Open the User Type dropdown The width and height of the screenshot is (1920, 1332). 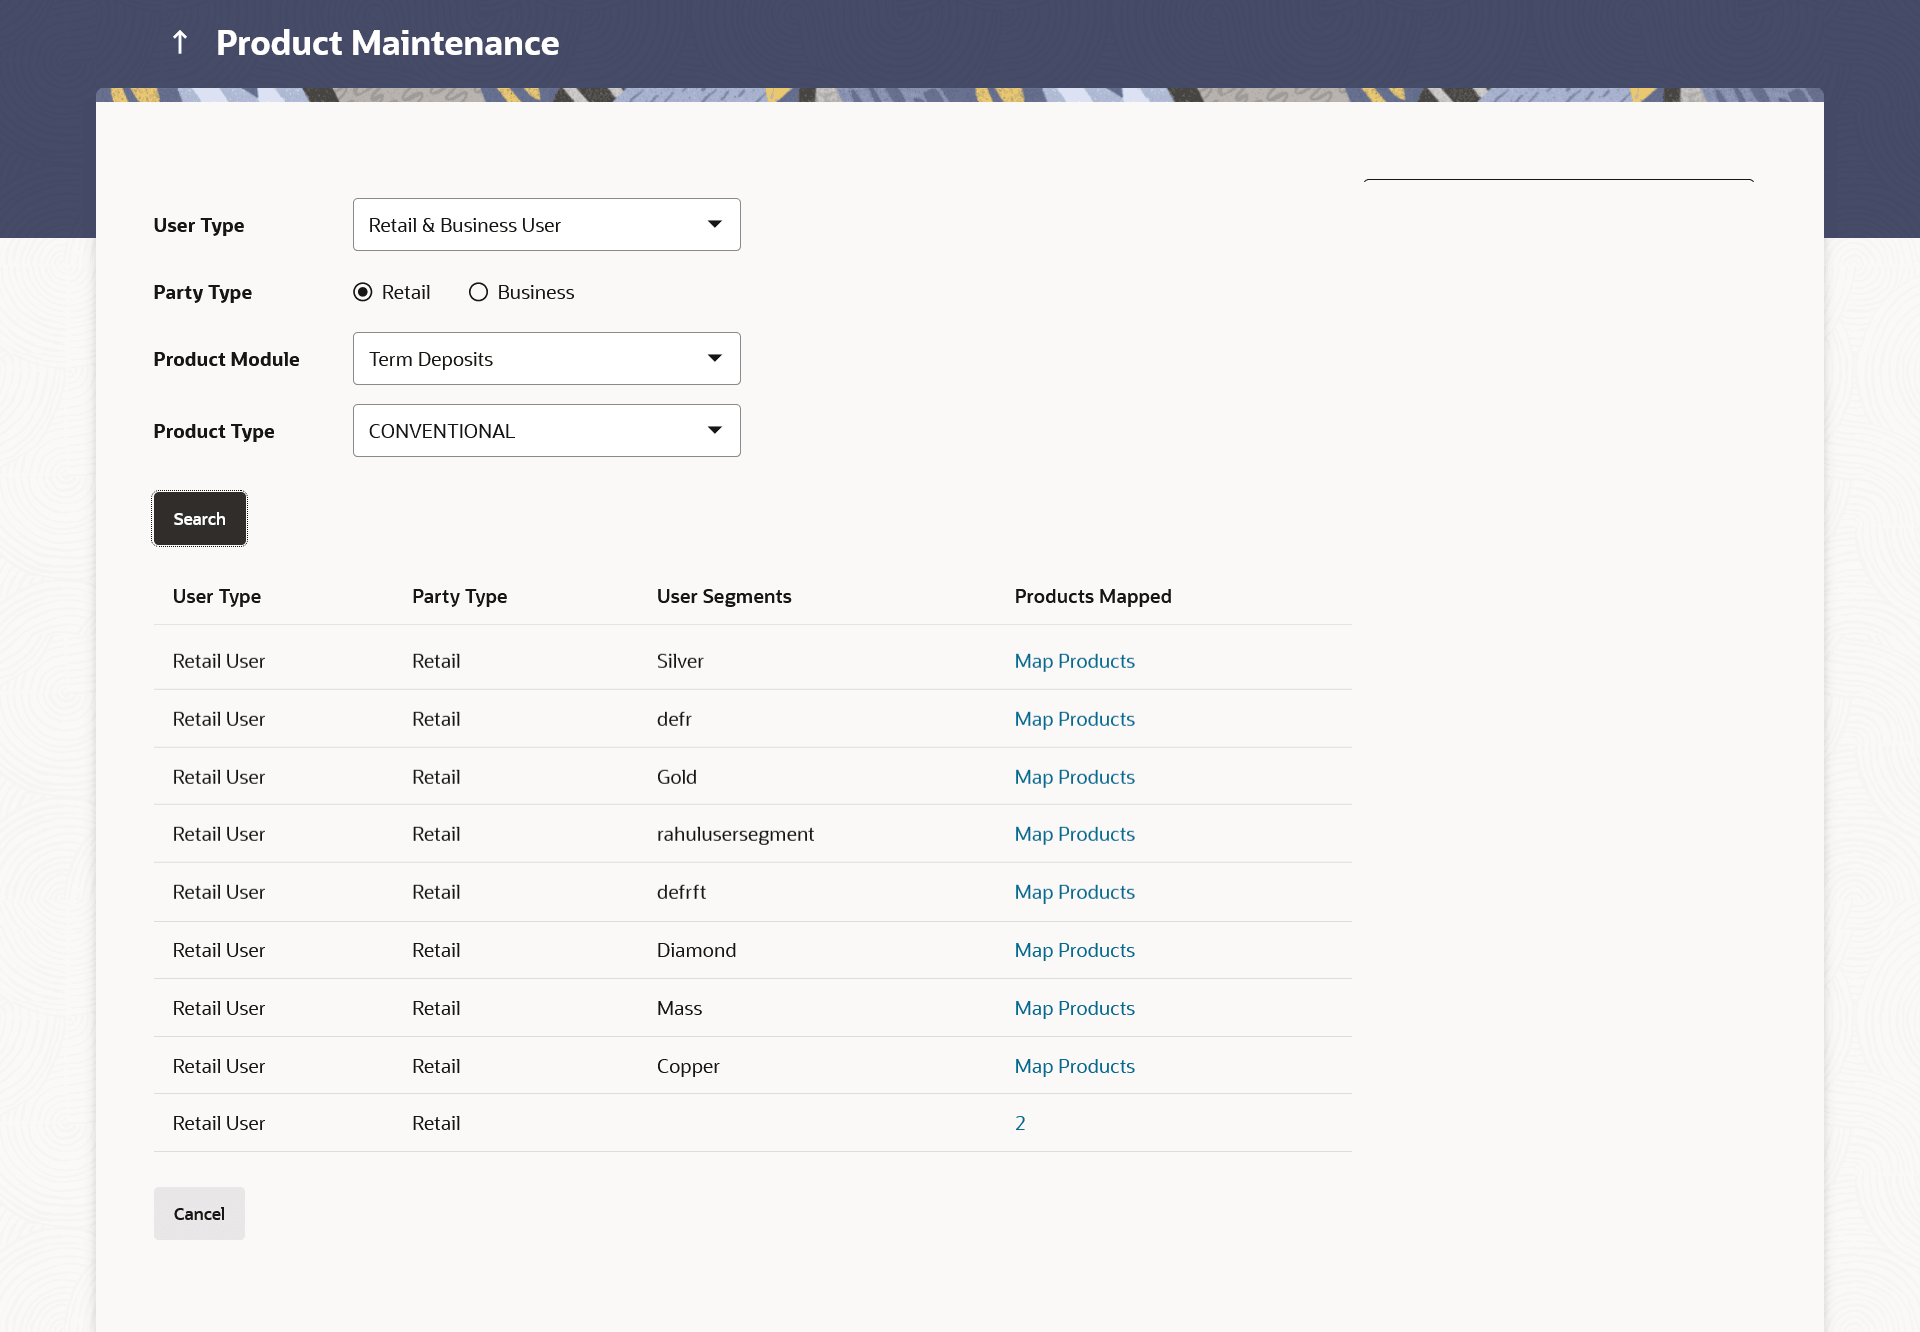tap(546, 225)
